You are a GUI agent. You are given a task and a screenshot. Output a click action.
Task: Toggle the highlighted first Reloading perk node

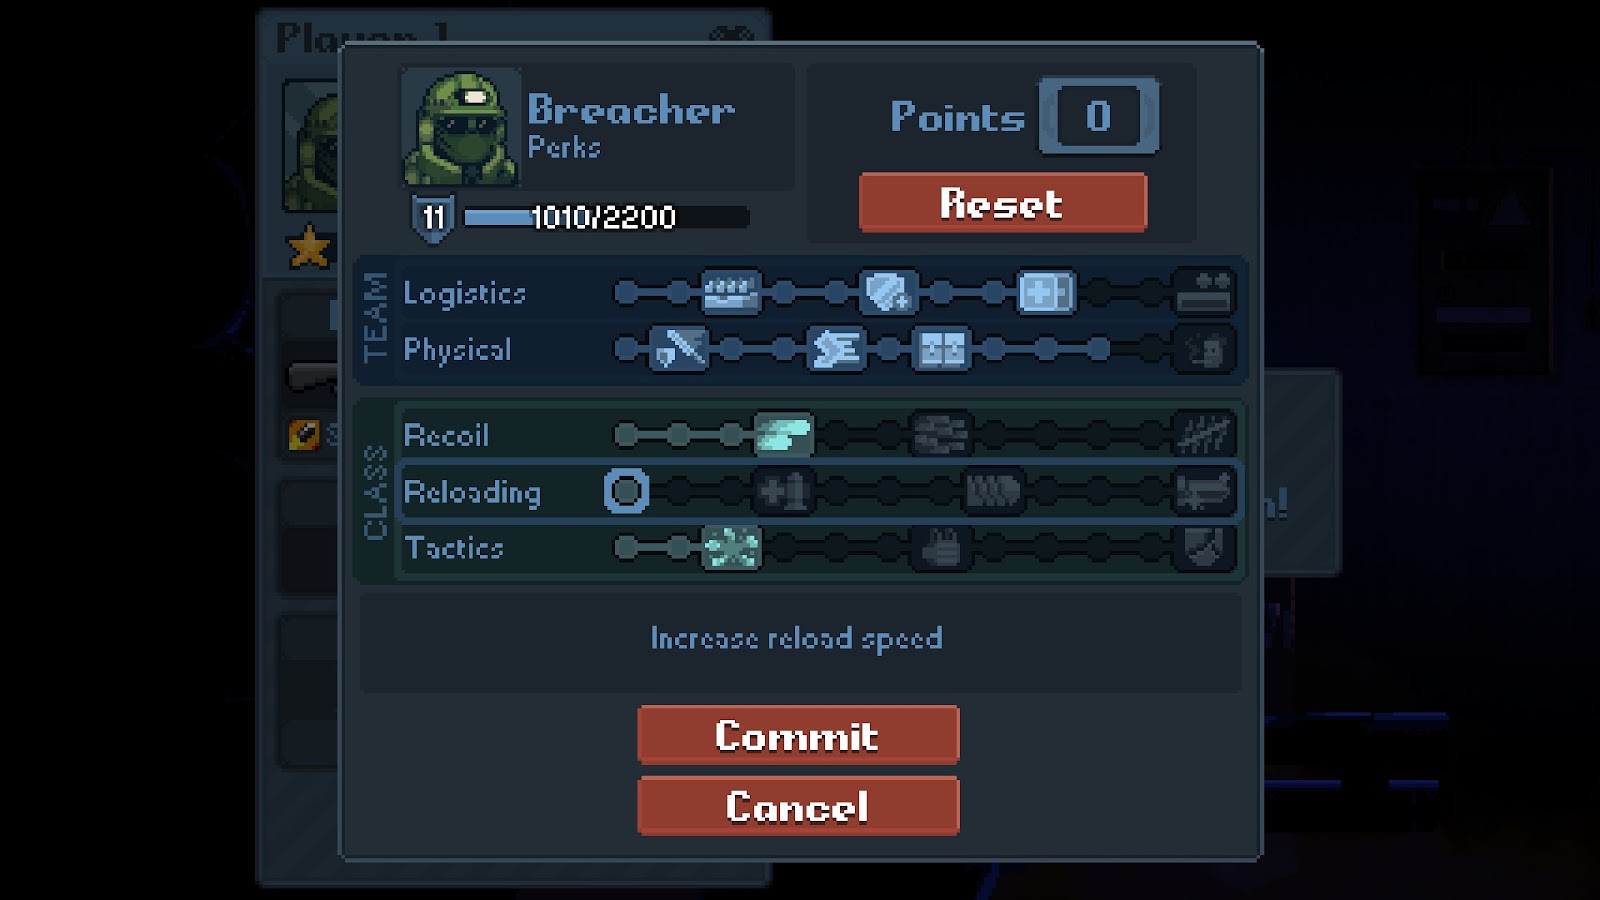pyautogui.click(x=627, y=491)
